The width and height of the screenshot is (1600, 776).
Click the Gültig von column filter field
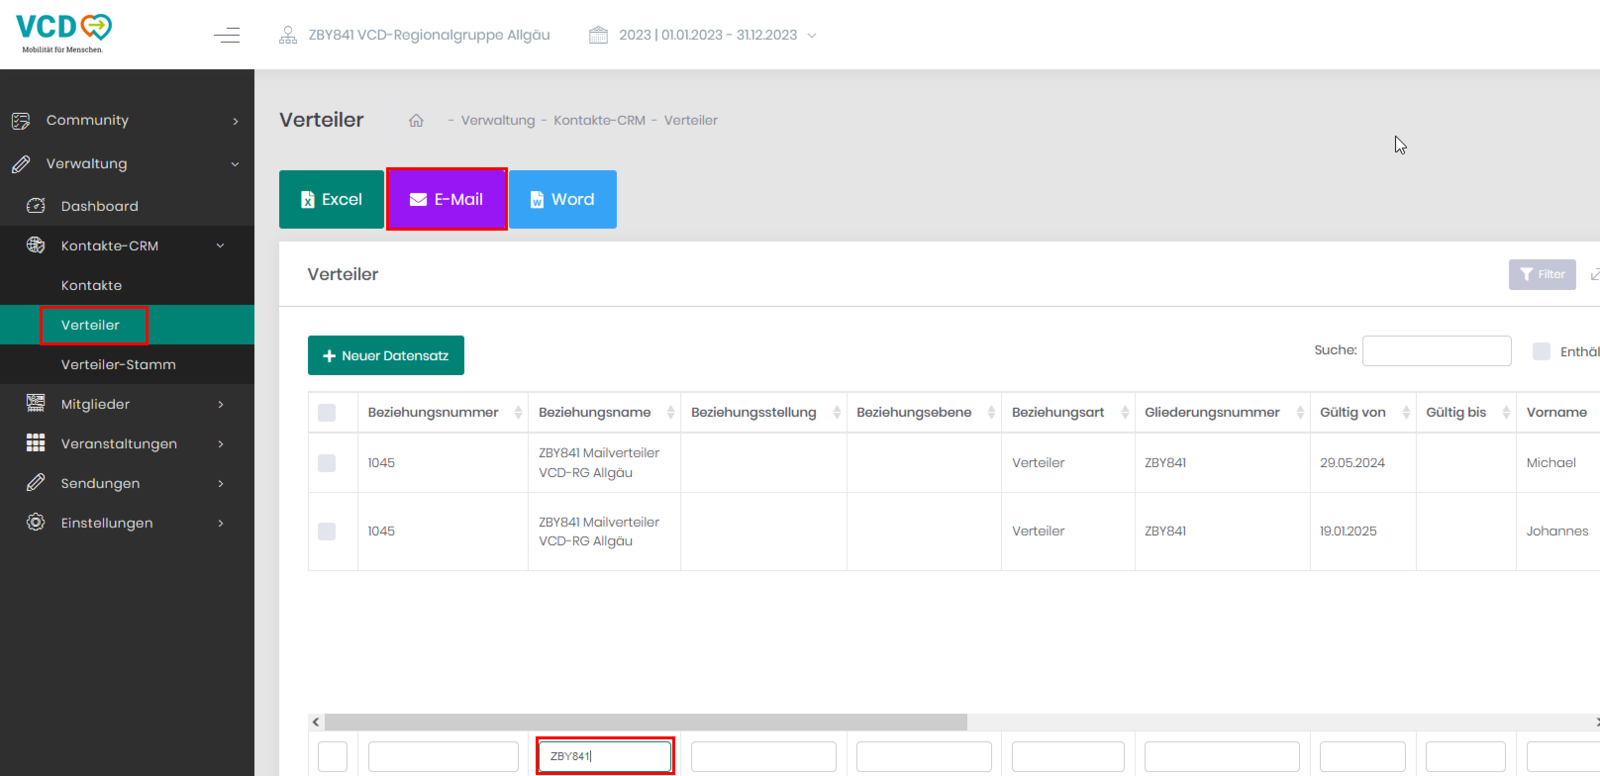tap(1362, 756)
